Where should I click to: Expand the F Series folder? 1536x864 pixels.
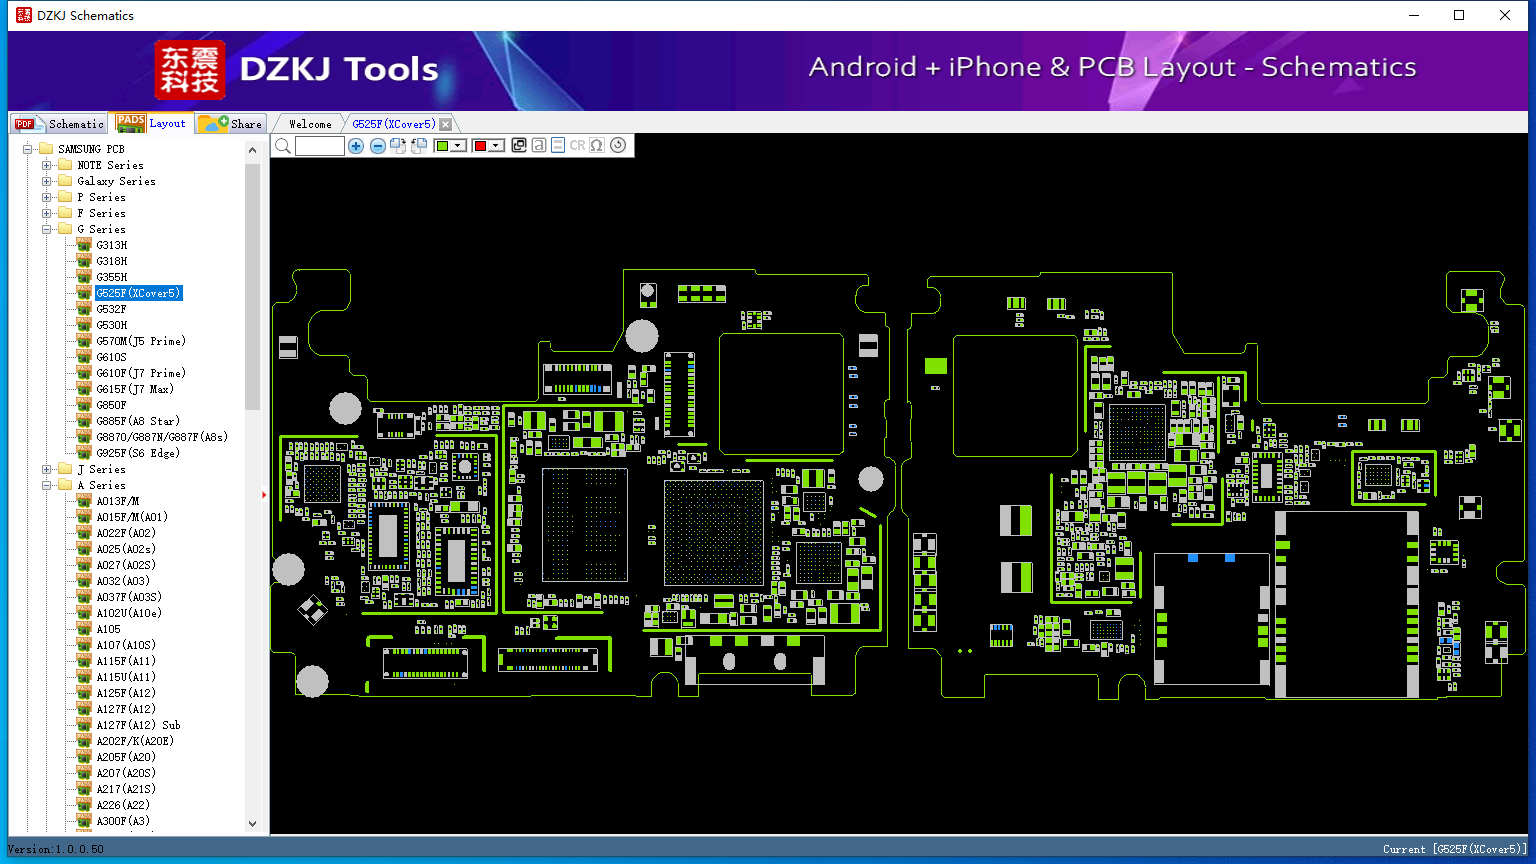(x=47, y=213)
